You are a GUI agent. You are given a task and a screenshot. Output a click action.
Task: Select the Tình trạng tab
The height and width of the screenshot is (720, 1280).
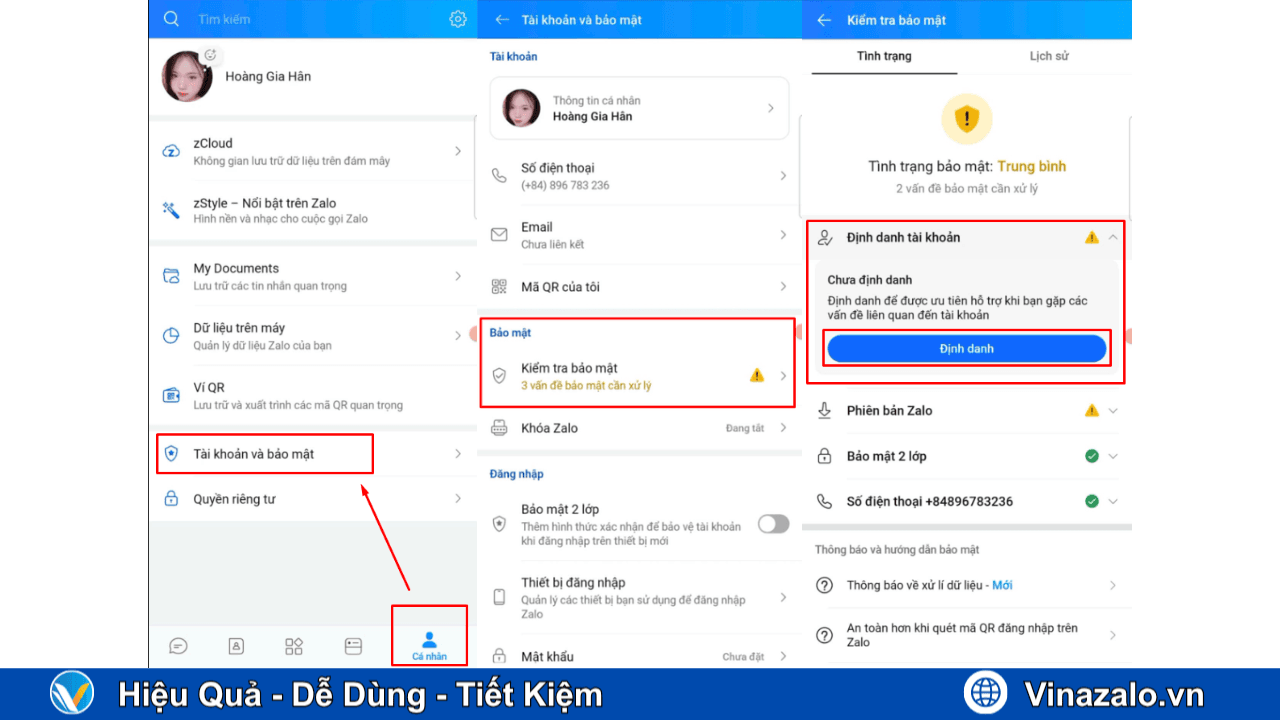click(x=884, y=56)
